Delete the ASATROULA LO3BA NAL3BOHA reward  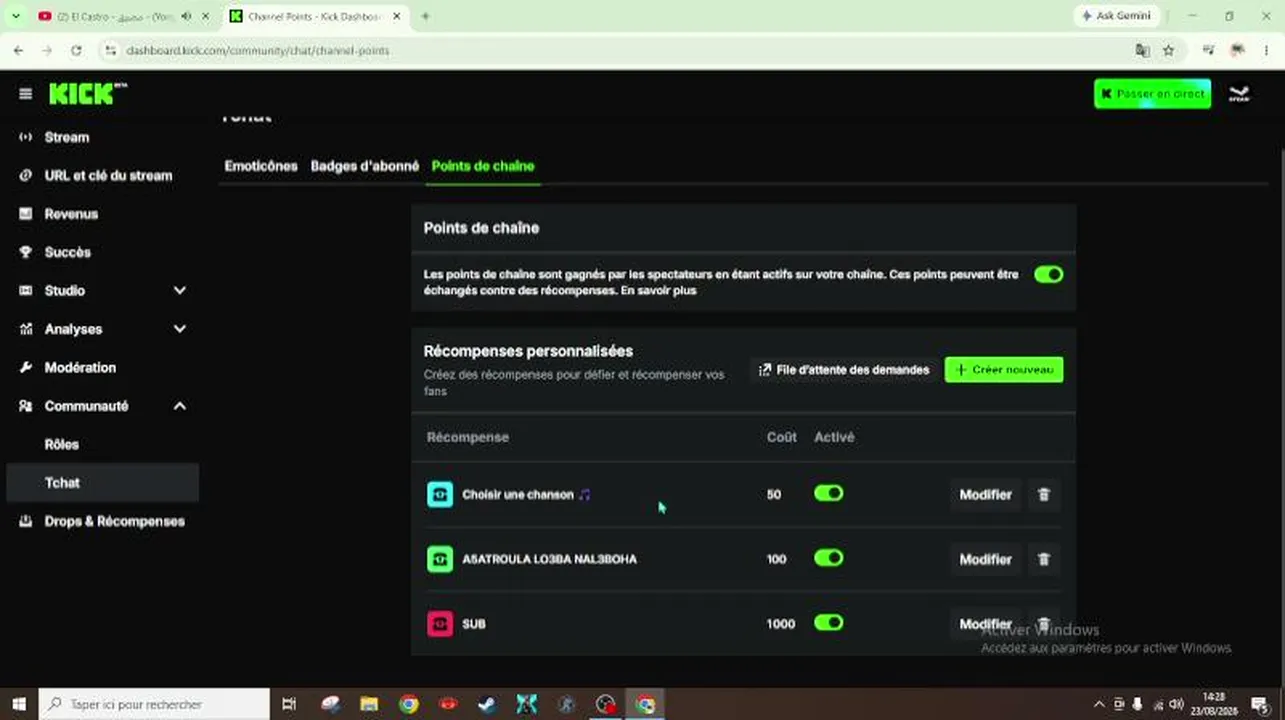pyautogui.click(x=1044, y=560)
